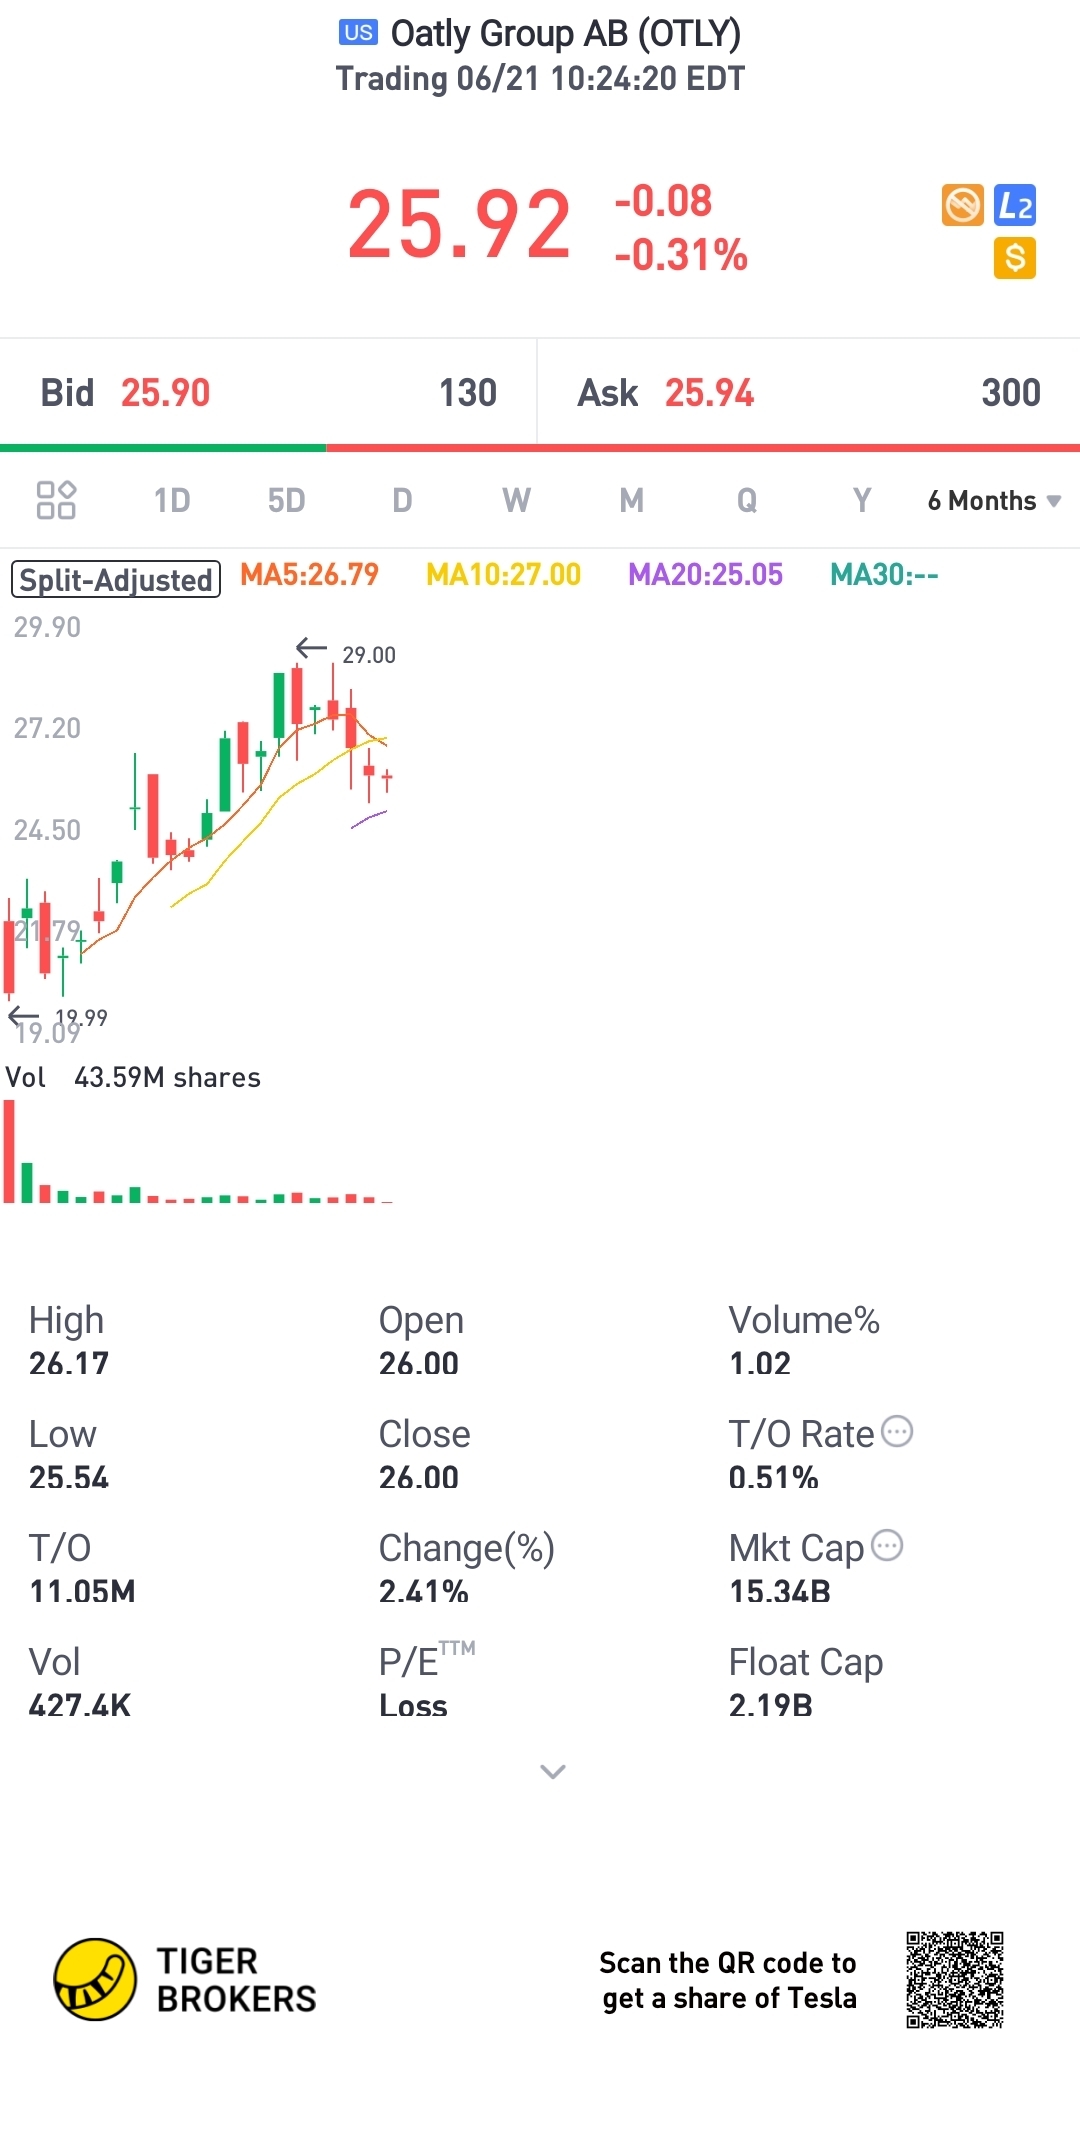1080x2146 pixels.
Task: Tap the Oatly Group AB (OTLY) title
Action: (566, 33)
